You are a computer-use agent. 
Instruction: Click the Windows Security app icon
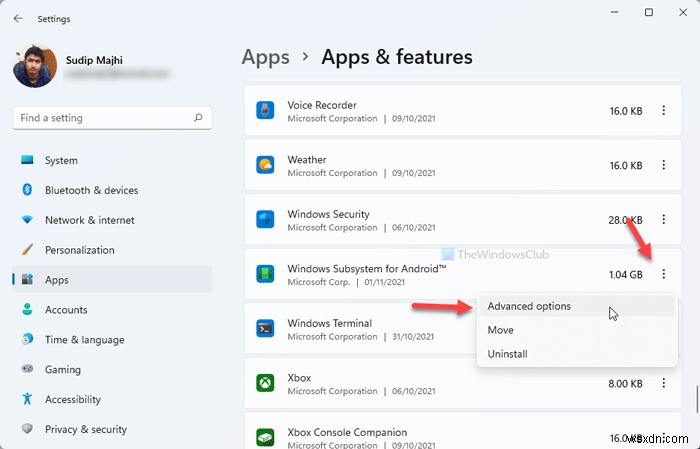(x=265, y=220)
